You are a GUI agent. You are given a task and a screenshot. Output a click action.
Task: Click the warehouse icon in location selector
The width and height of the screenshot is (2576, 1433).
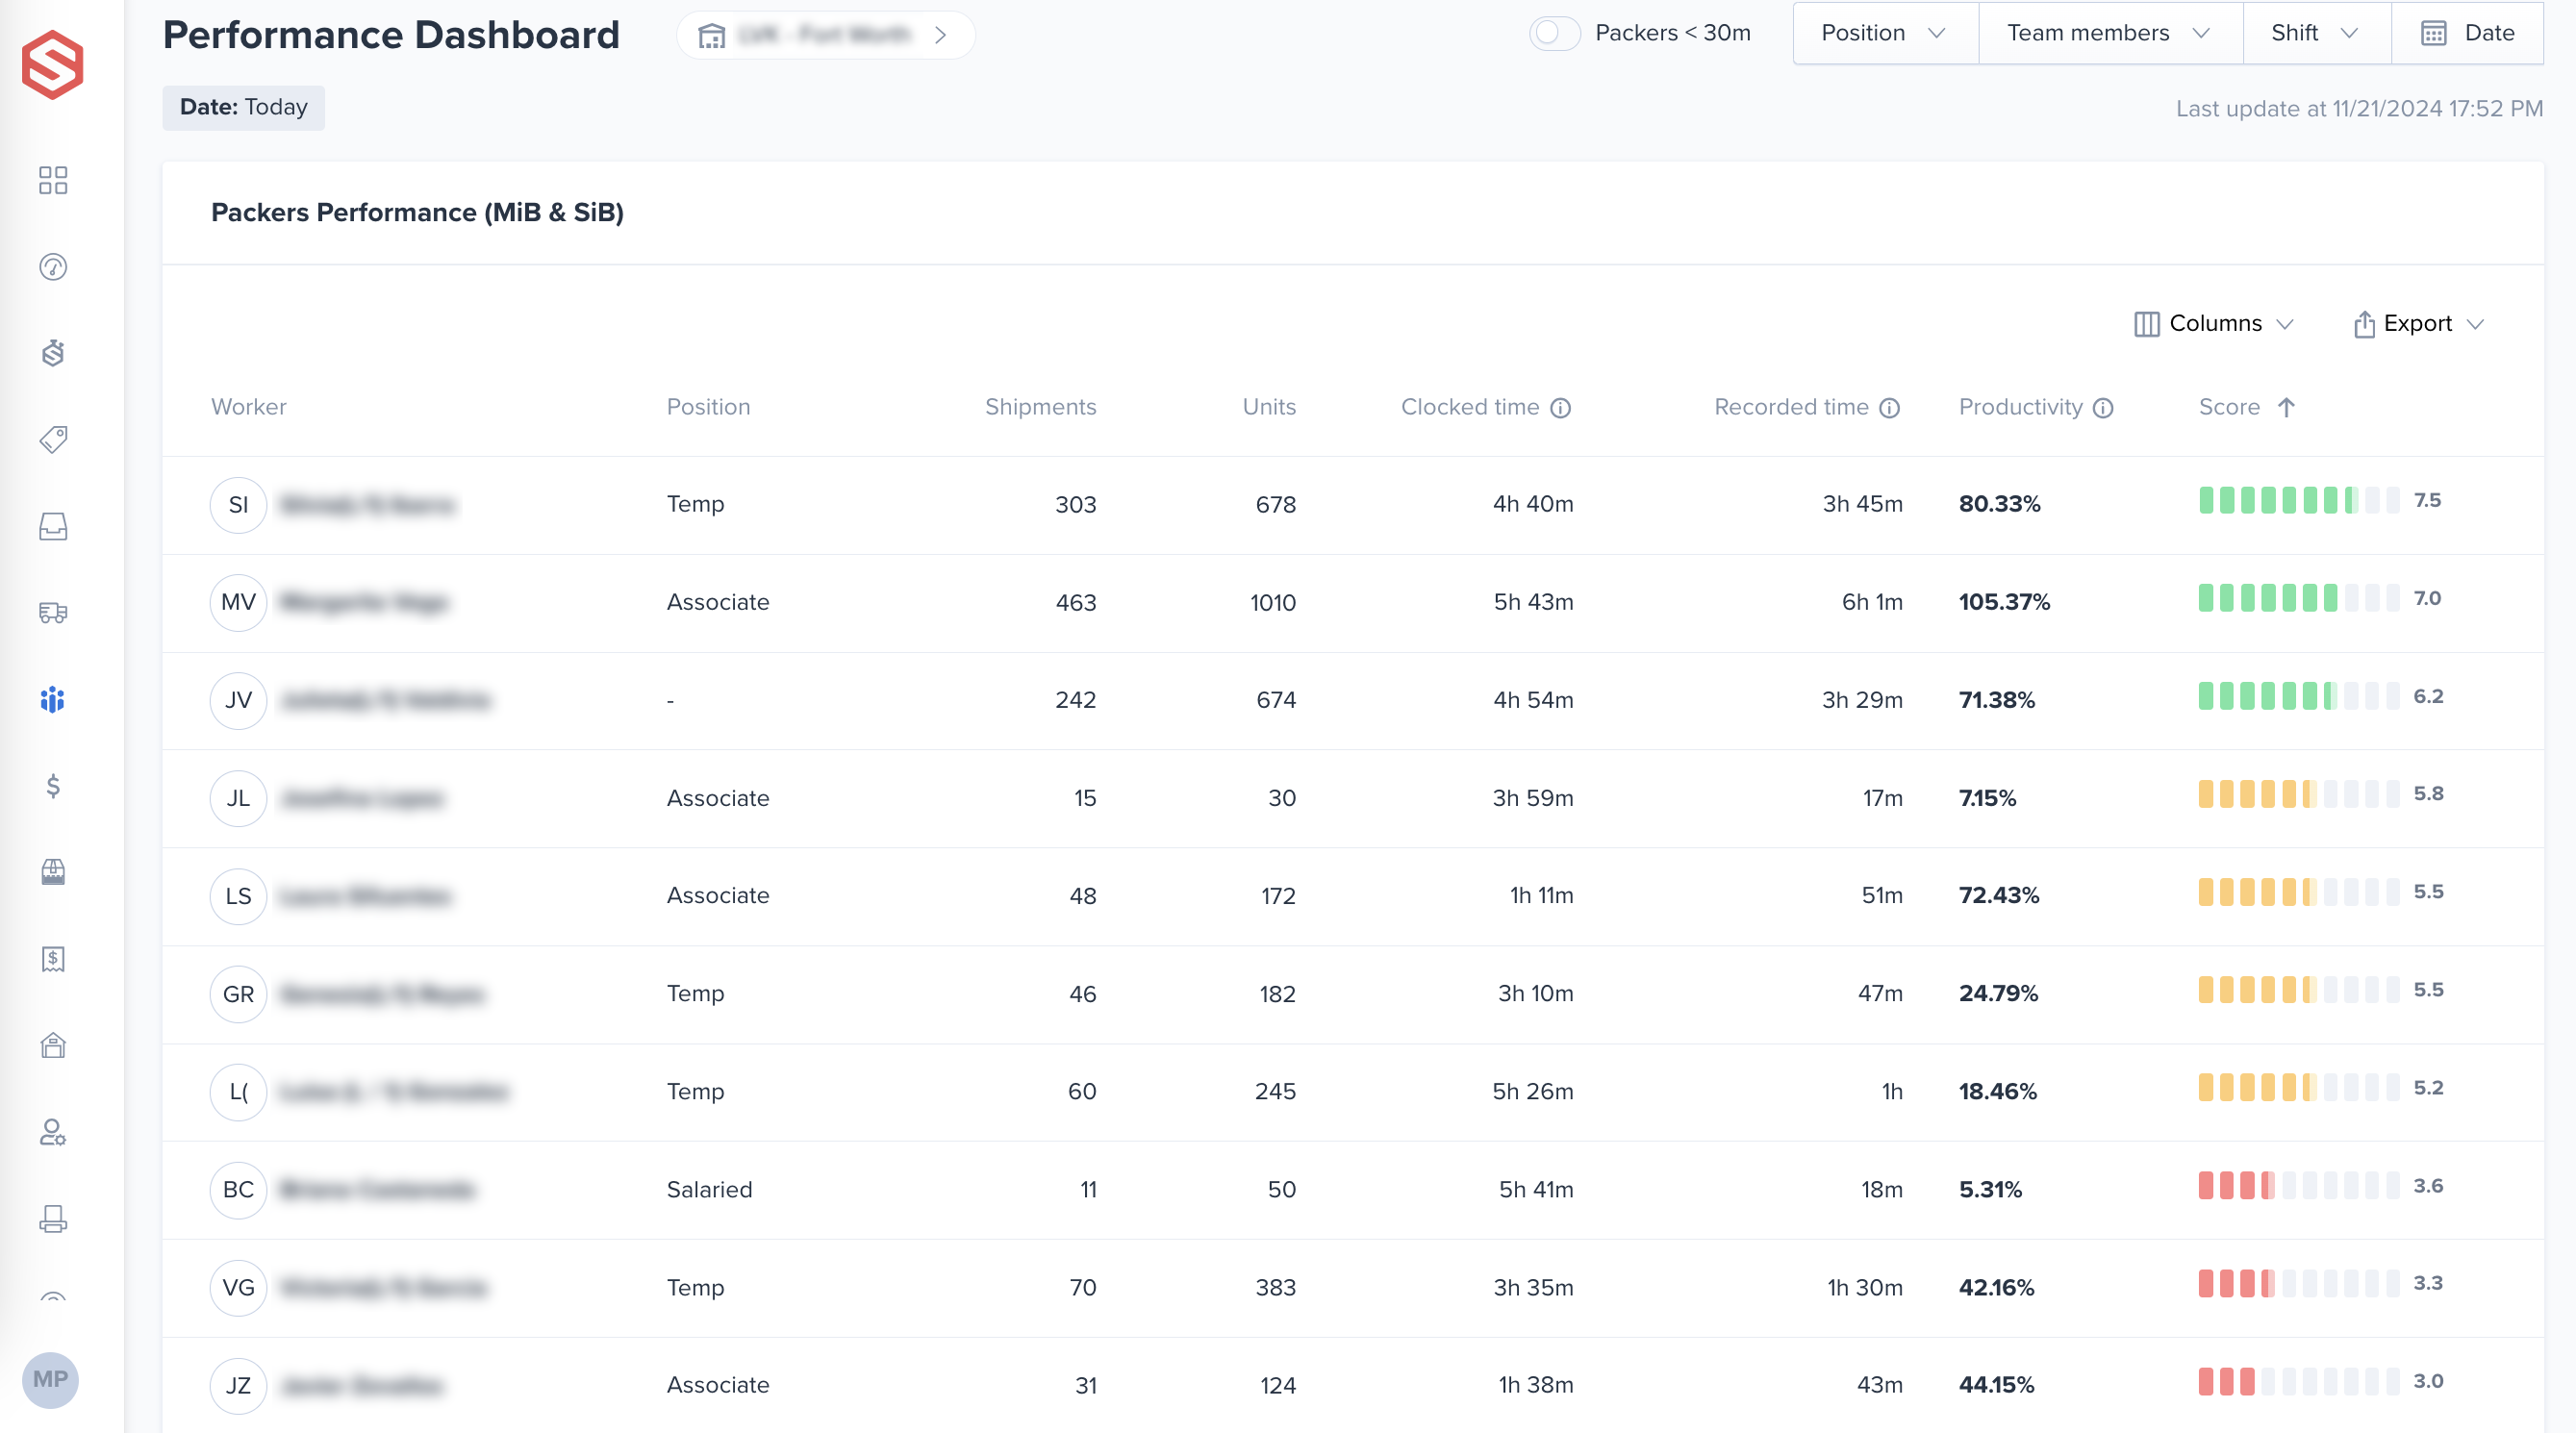[711, 35]
